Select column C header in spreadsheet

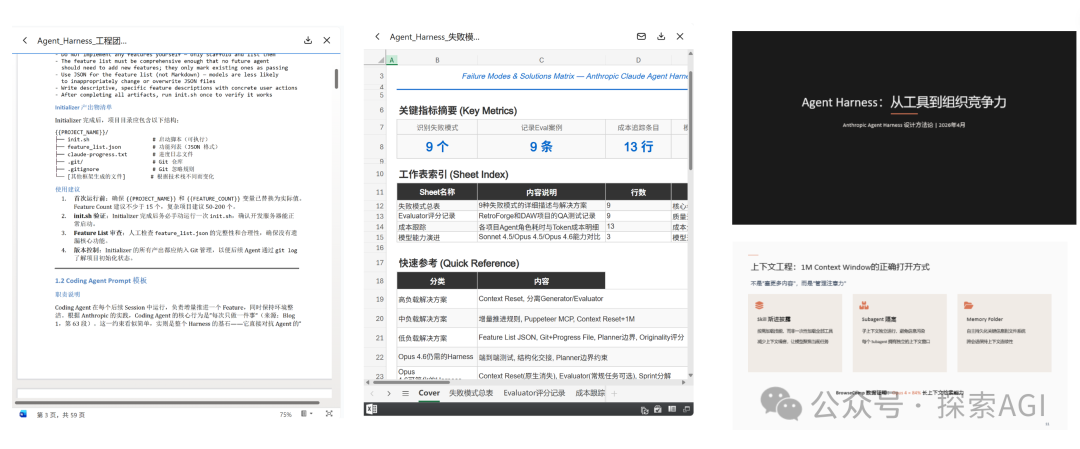tap(541, 61)
